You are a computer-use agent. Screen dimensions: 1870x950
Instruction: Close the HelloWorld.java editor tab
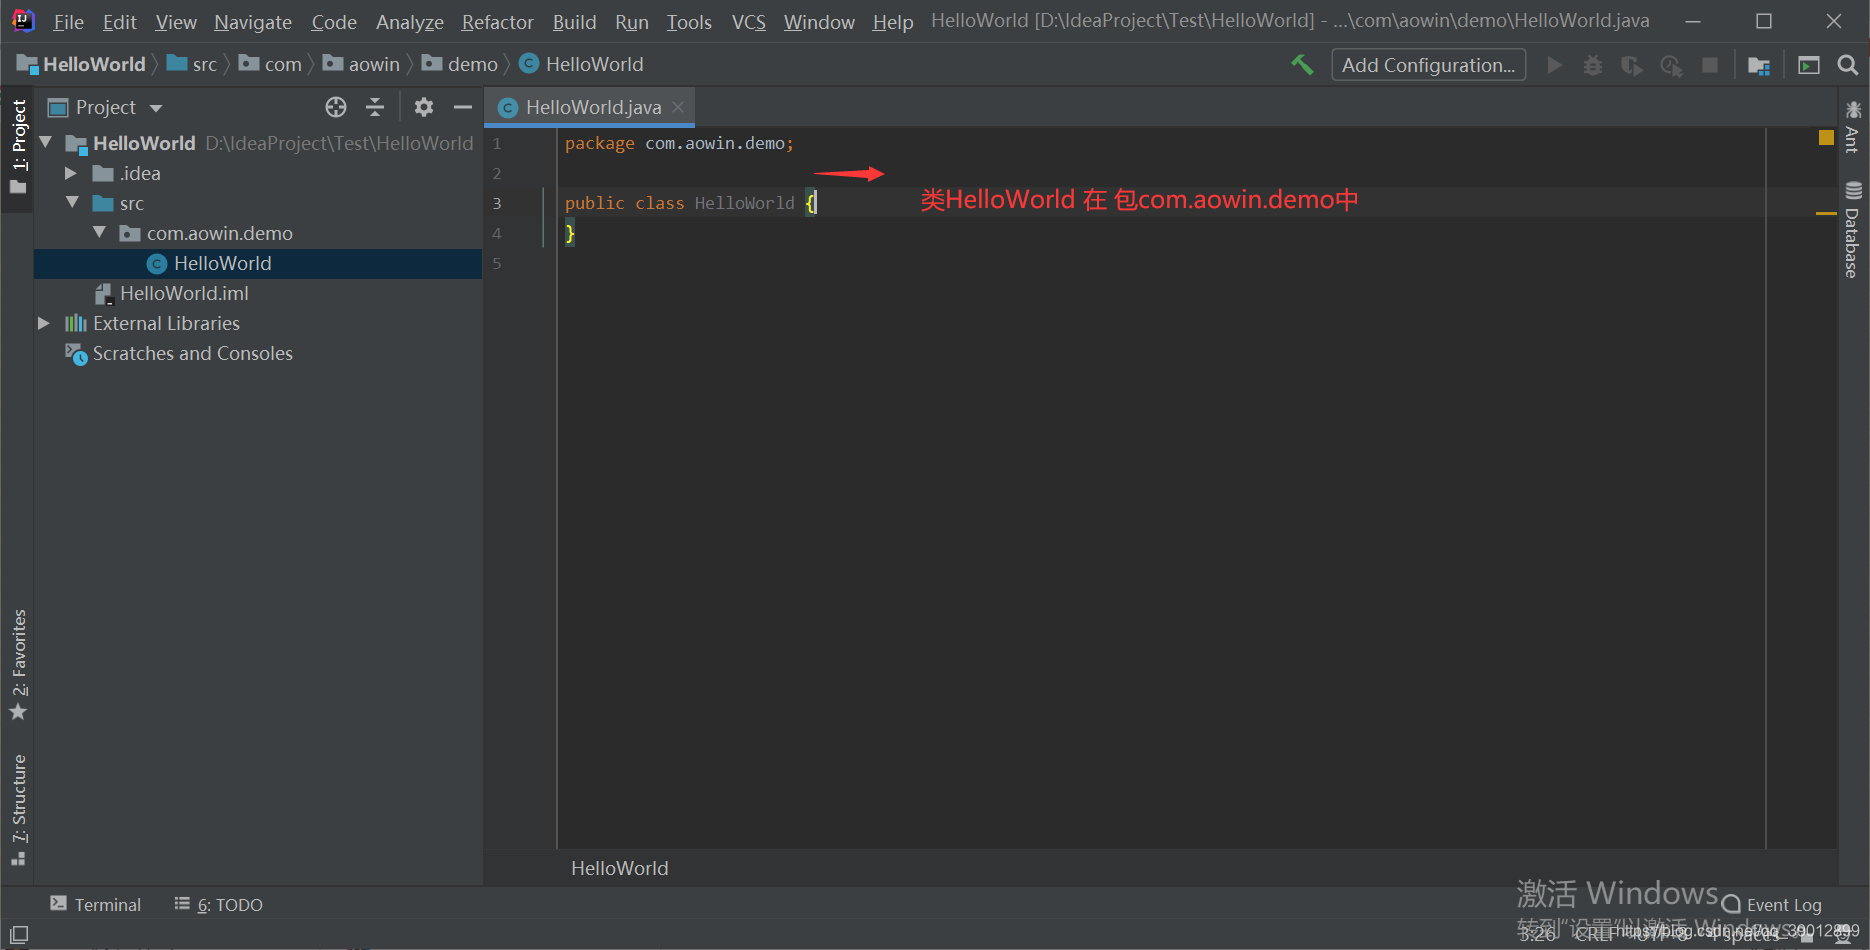click(678, 107)
